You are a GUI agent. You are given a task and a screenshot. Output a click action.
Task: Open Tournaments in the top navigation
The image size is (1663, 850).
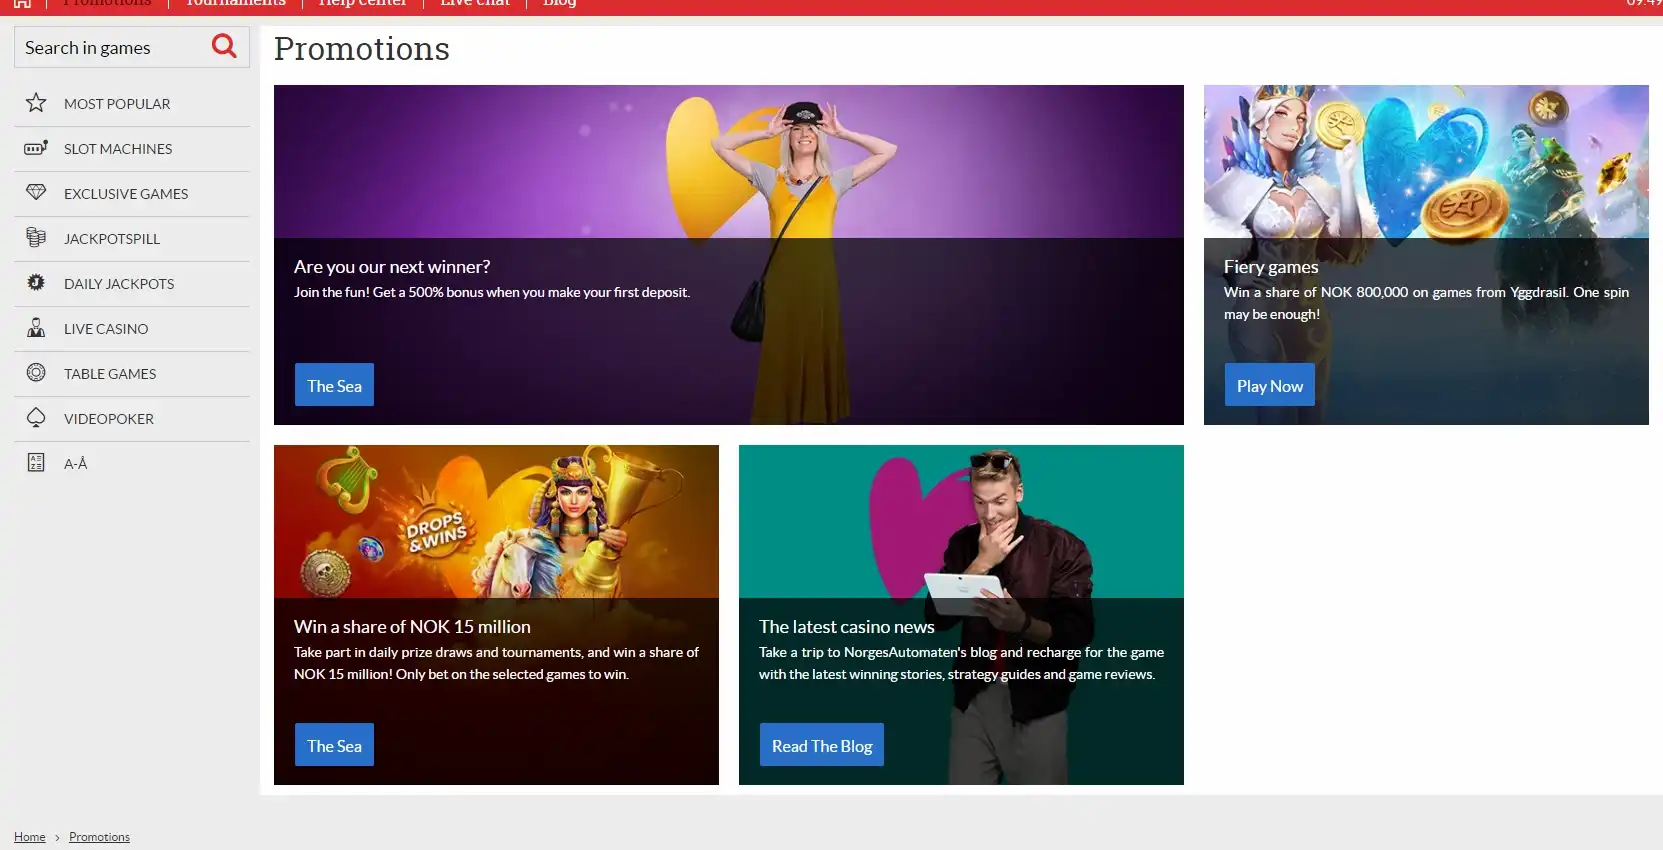click(236, 4)
